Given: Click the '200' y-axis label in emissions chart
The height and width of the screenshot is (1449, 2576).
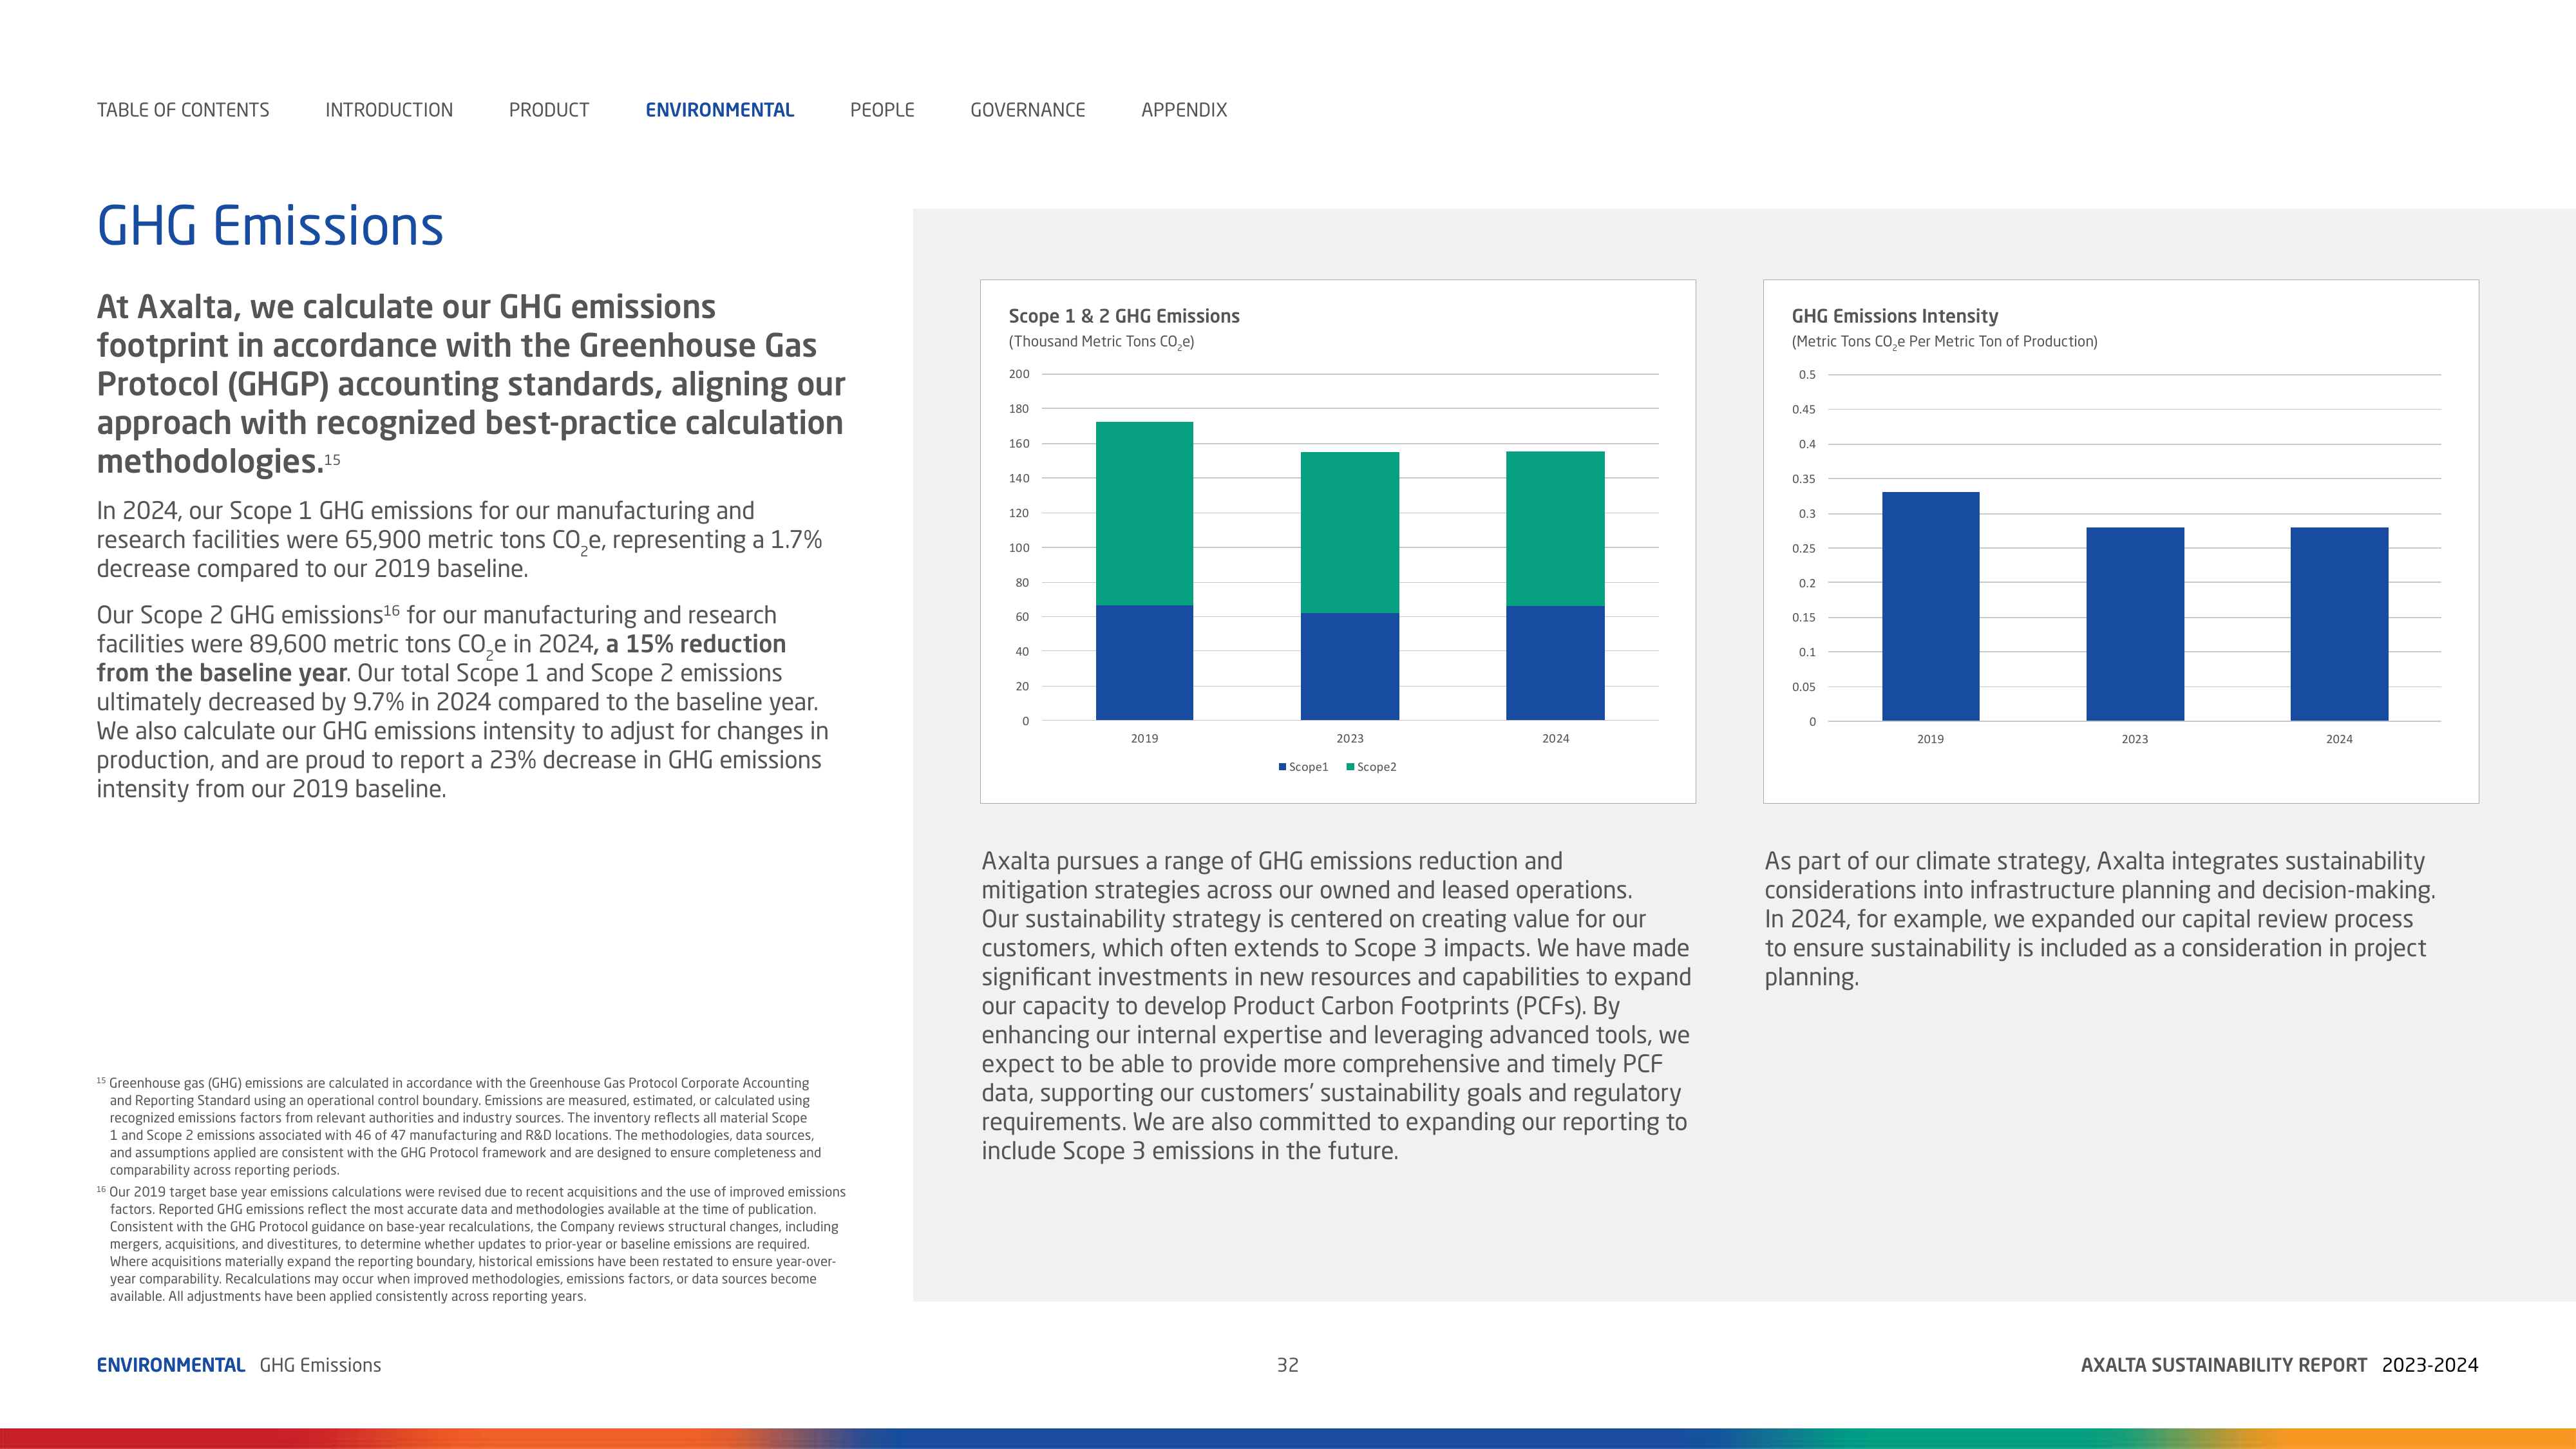Looking at the screenshot, I should pyautogui.click(x=1019, y=374).
